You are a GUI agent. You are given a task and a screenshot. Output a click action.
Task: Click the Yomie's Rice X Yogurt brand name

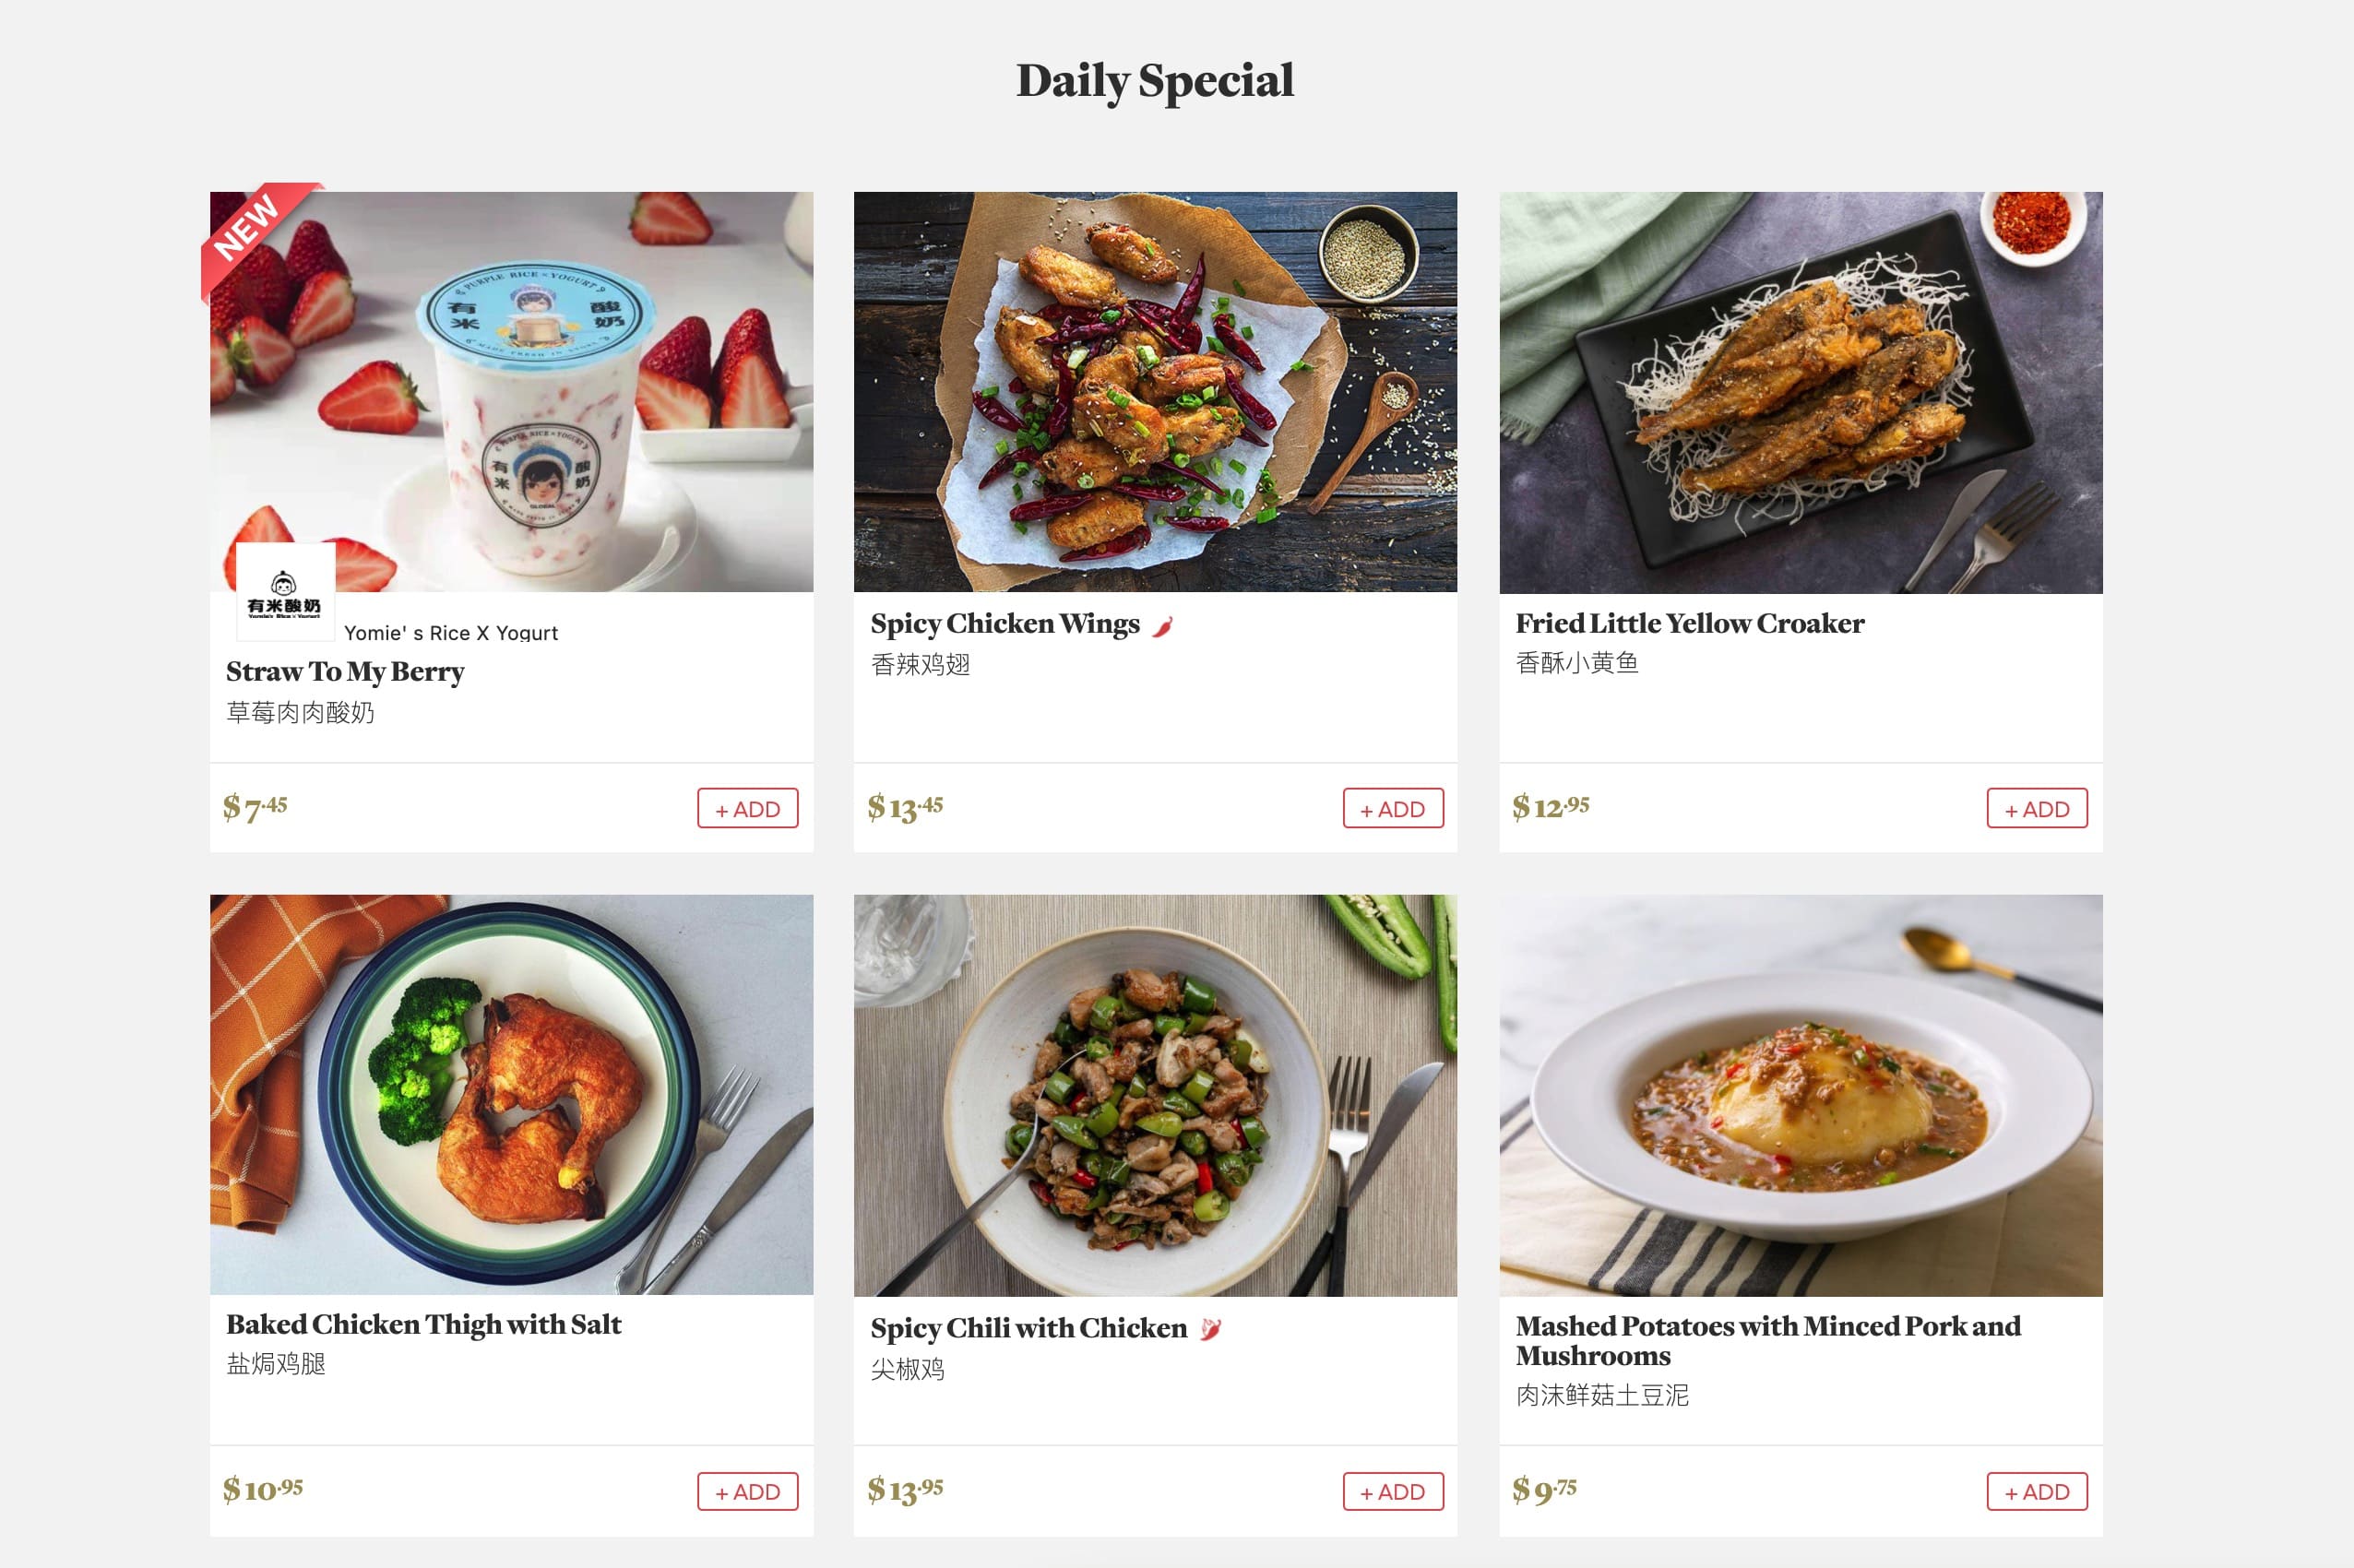point(451,633)
